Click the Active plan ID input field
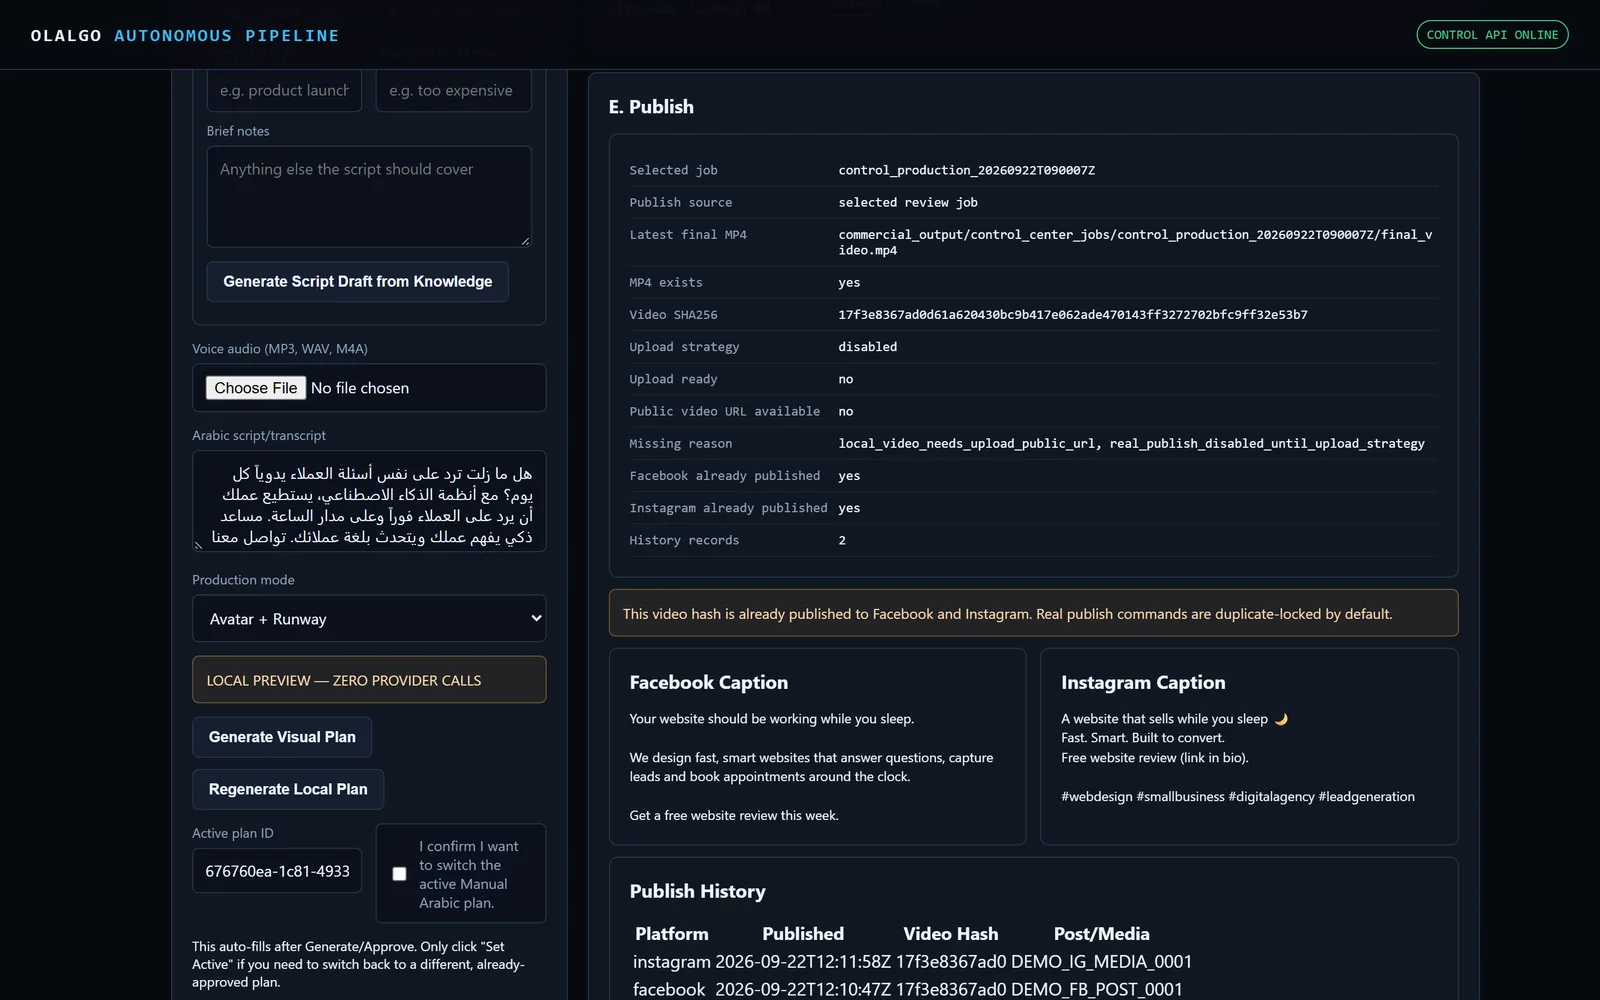1600x1000 pixels. [x=277, y=871]
